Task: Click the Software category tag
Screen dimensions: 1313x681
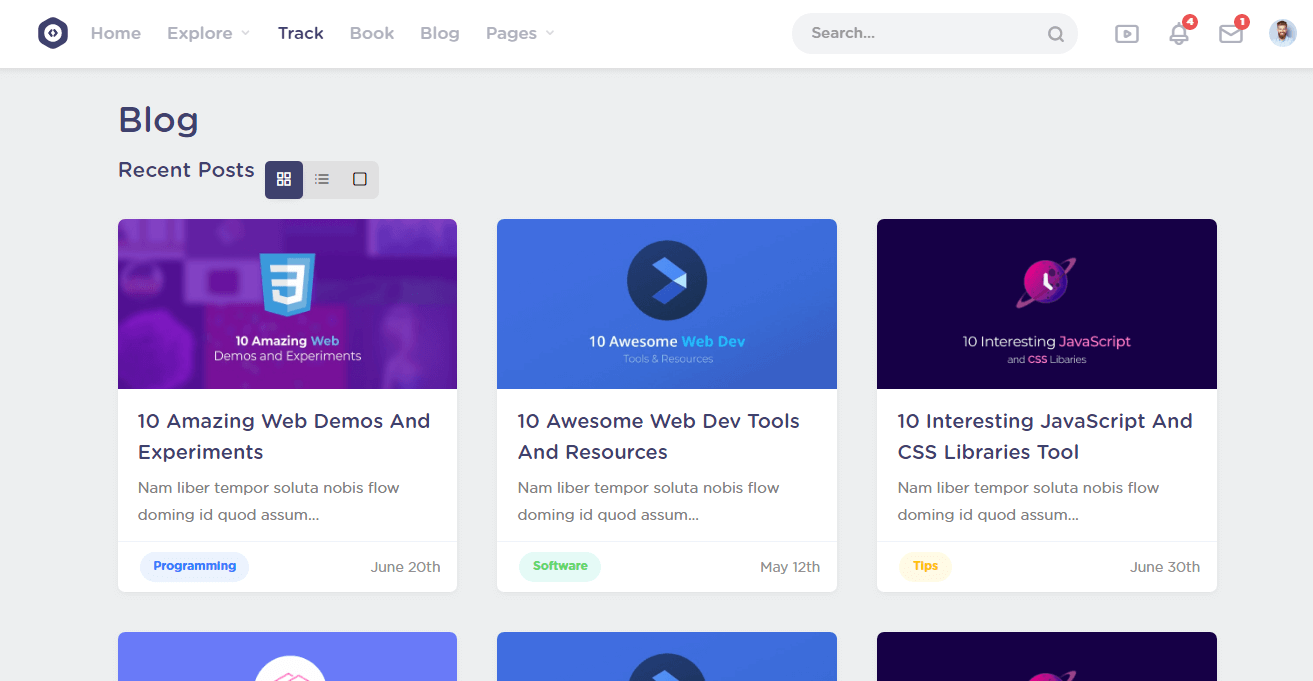Action: tap(560, 566)
